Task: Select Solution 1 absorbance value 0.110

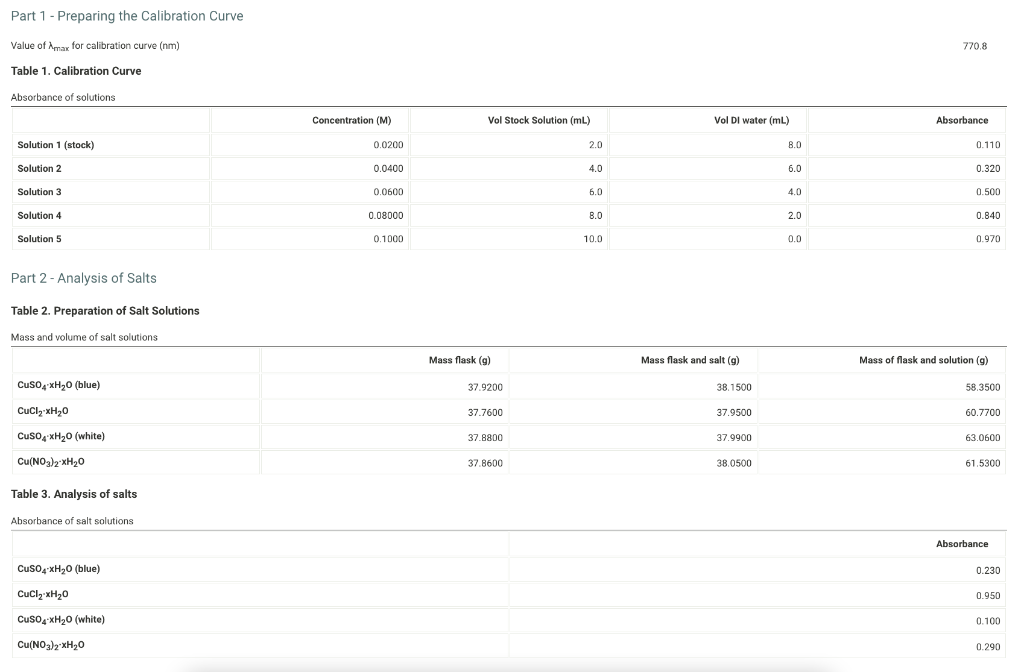Action: 988,145
